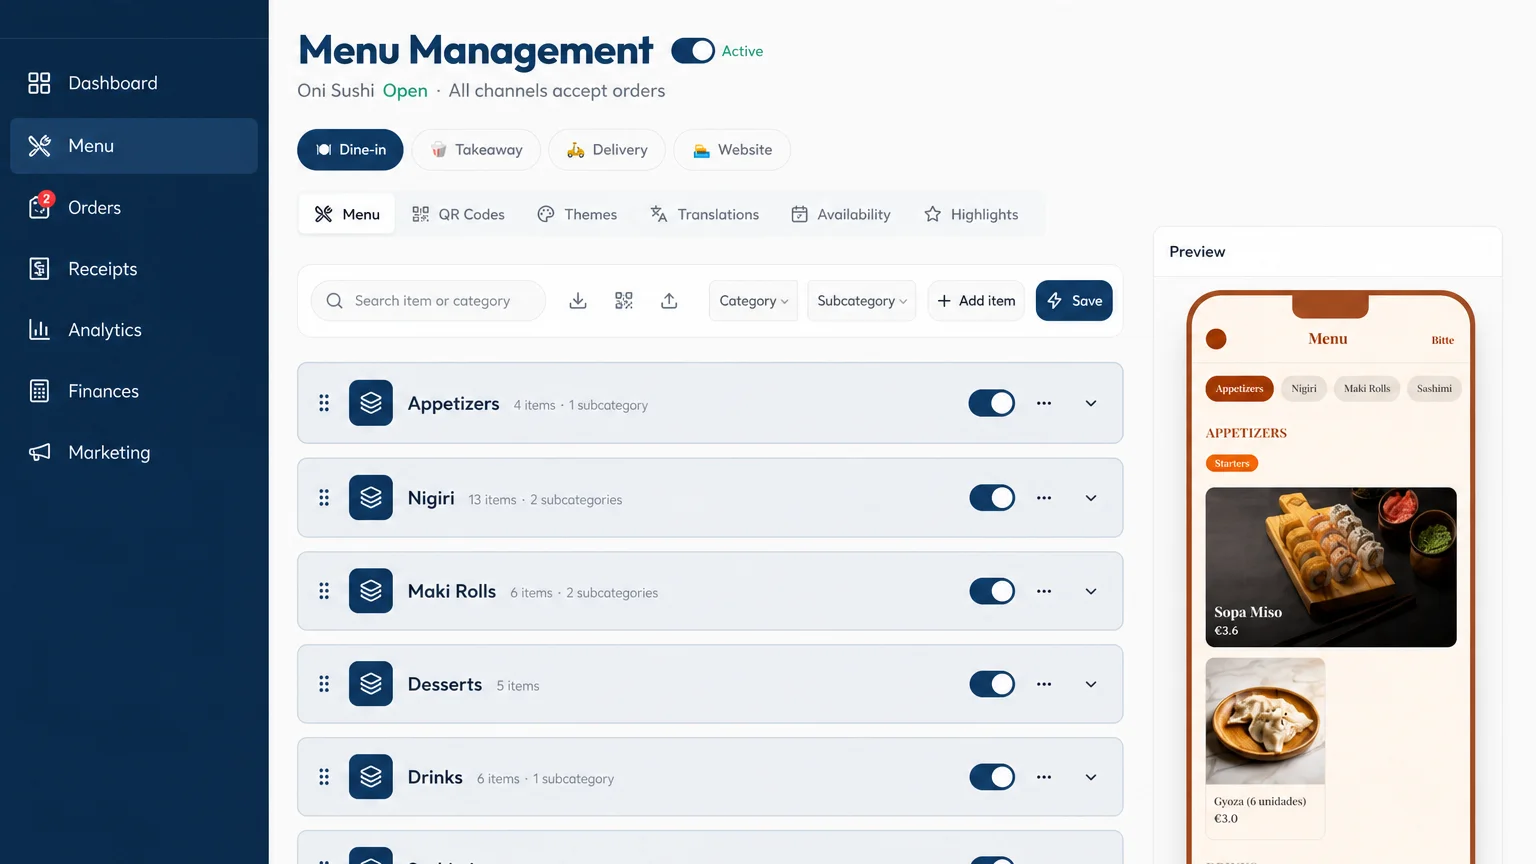Open the Category dropdown

[753, 301]
